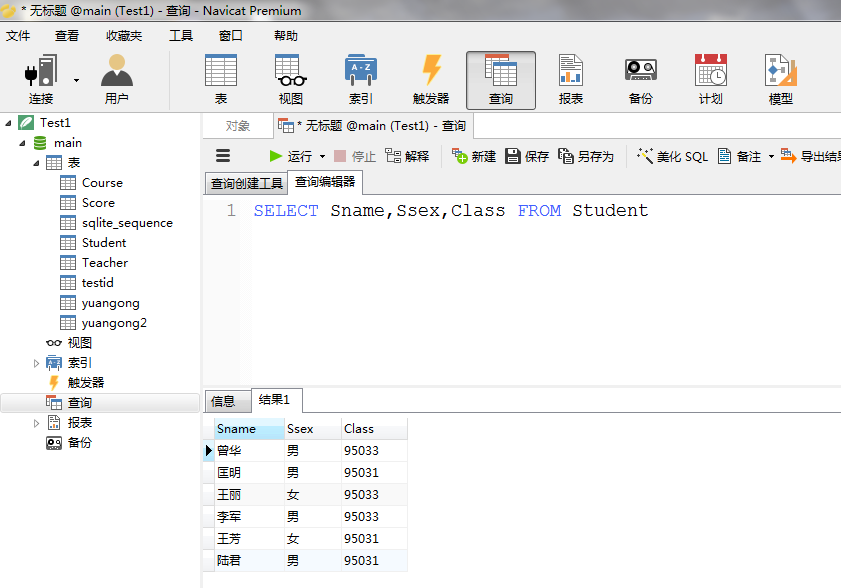Click Beautify SQL (美化 SQL) button

672,156
